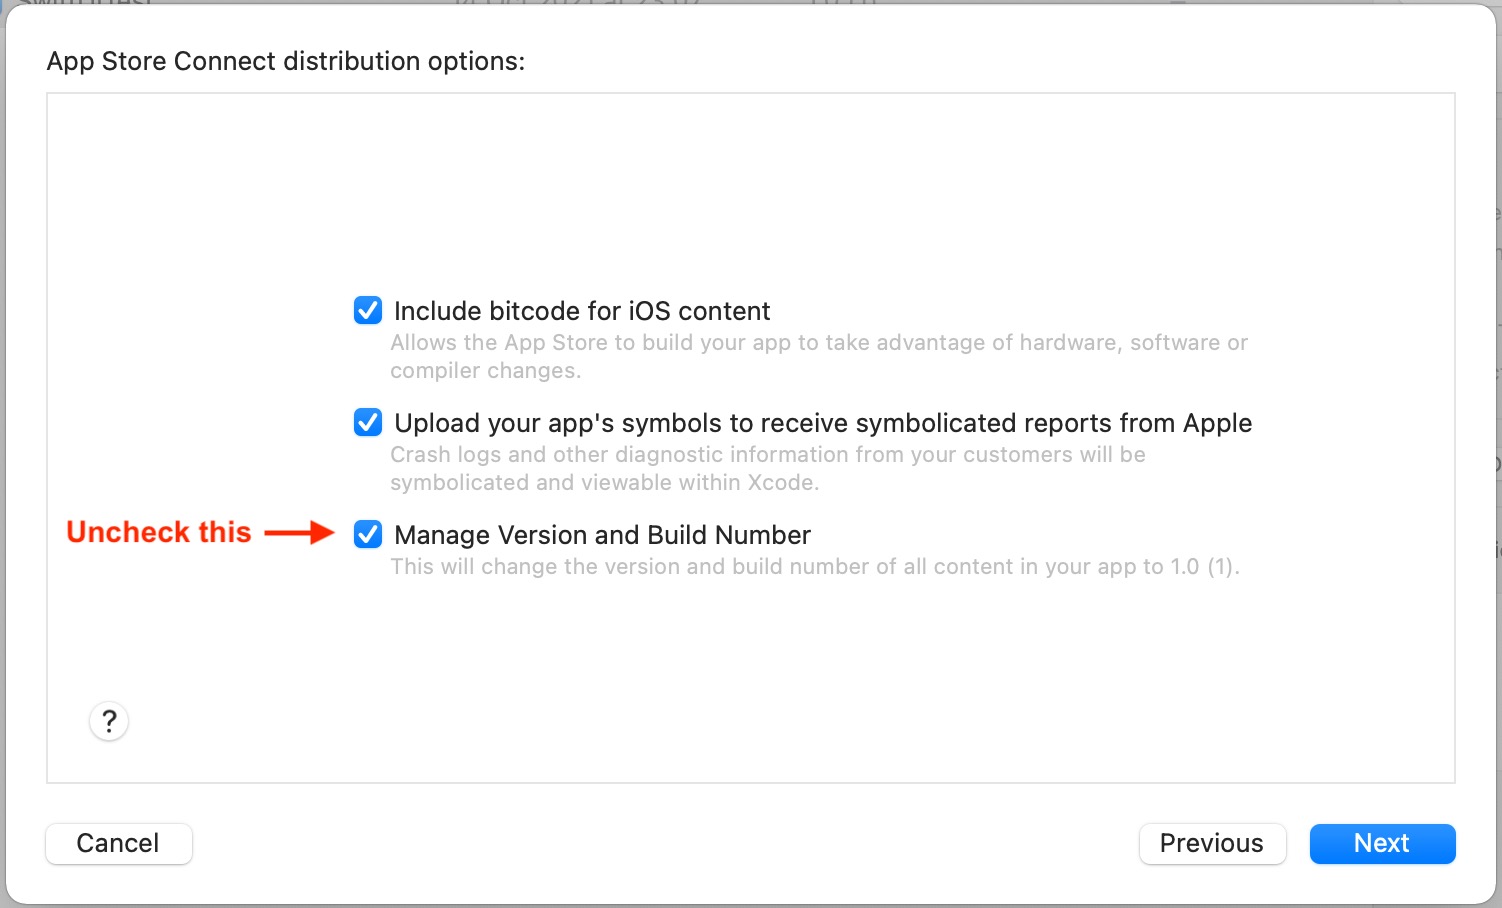The height and width of the screenshot is (908, 1502).
Task: Disable Include bitcode for iOS content
Action: point(367,310)
